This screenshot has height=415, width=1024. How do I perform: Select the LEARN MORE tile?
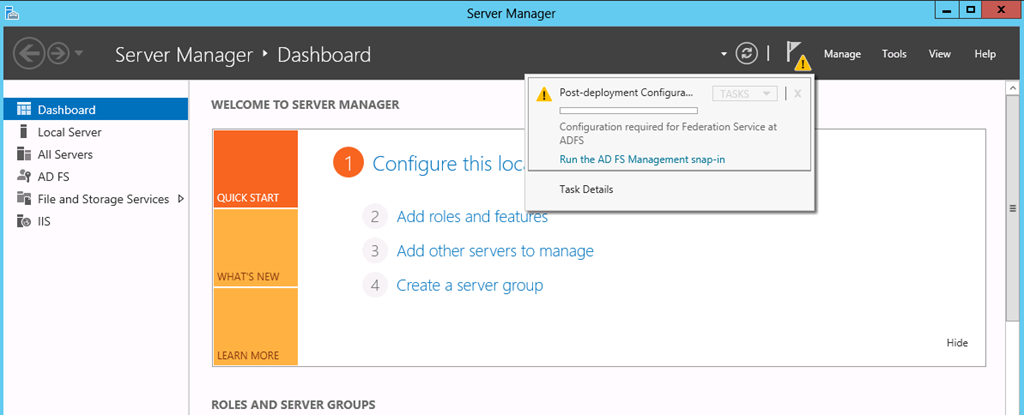click(255, 326)
